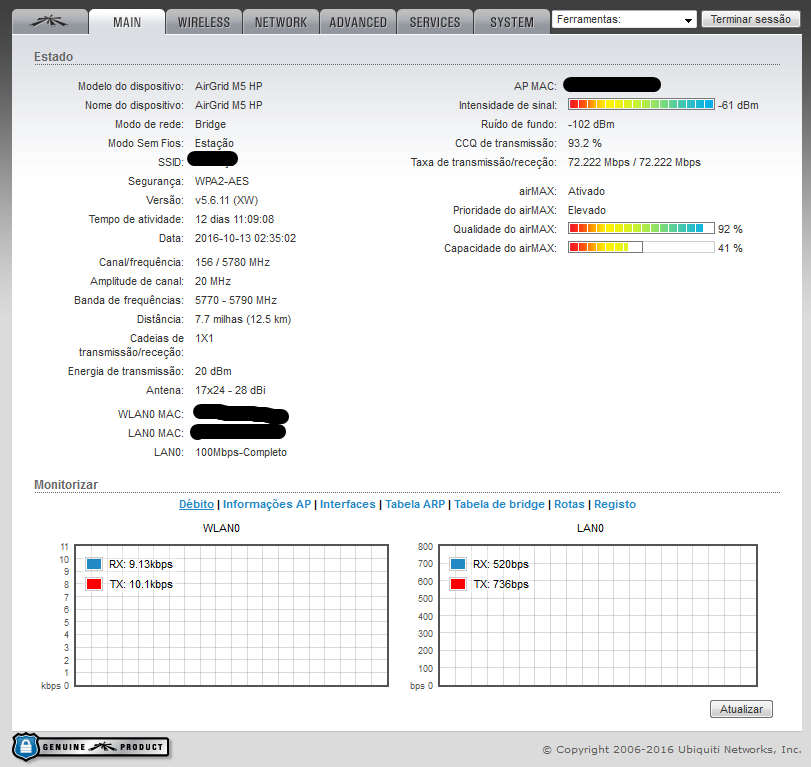Click the -61 dBm signal value
Viewport: 811px width, 767px height.
[x=738, y=105]
